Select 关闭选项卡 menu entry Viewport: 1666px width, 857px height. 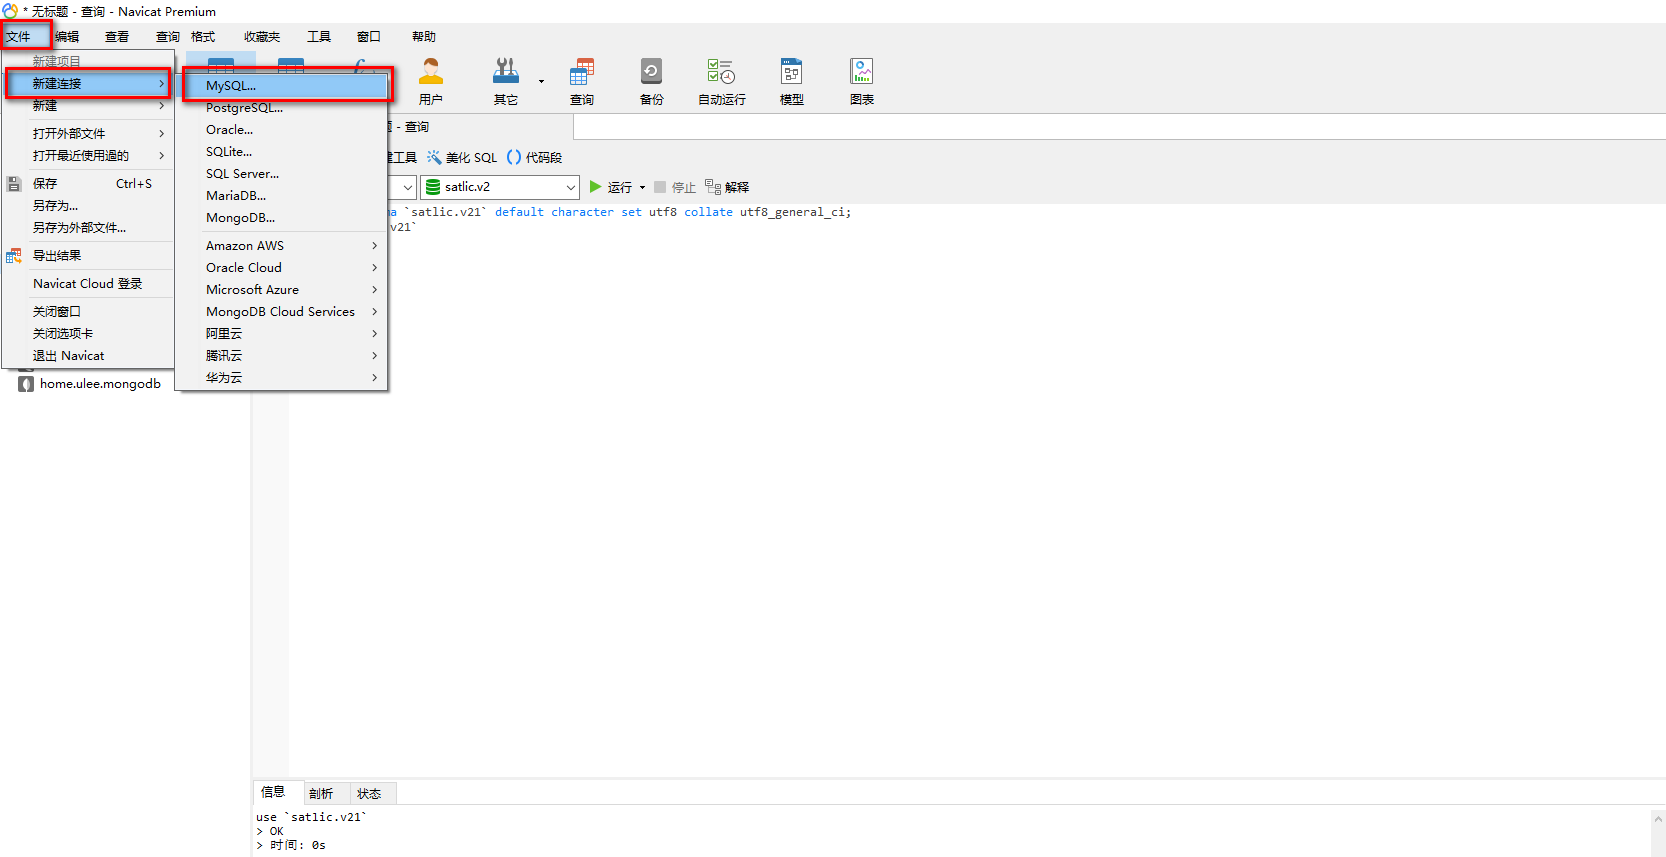[88, 334]
